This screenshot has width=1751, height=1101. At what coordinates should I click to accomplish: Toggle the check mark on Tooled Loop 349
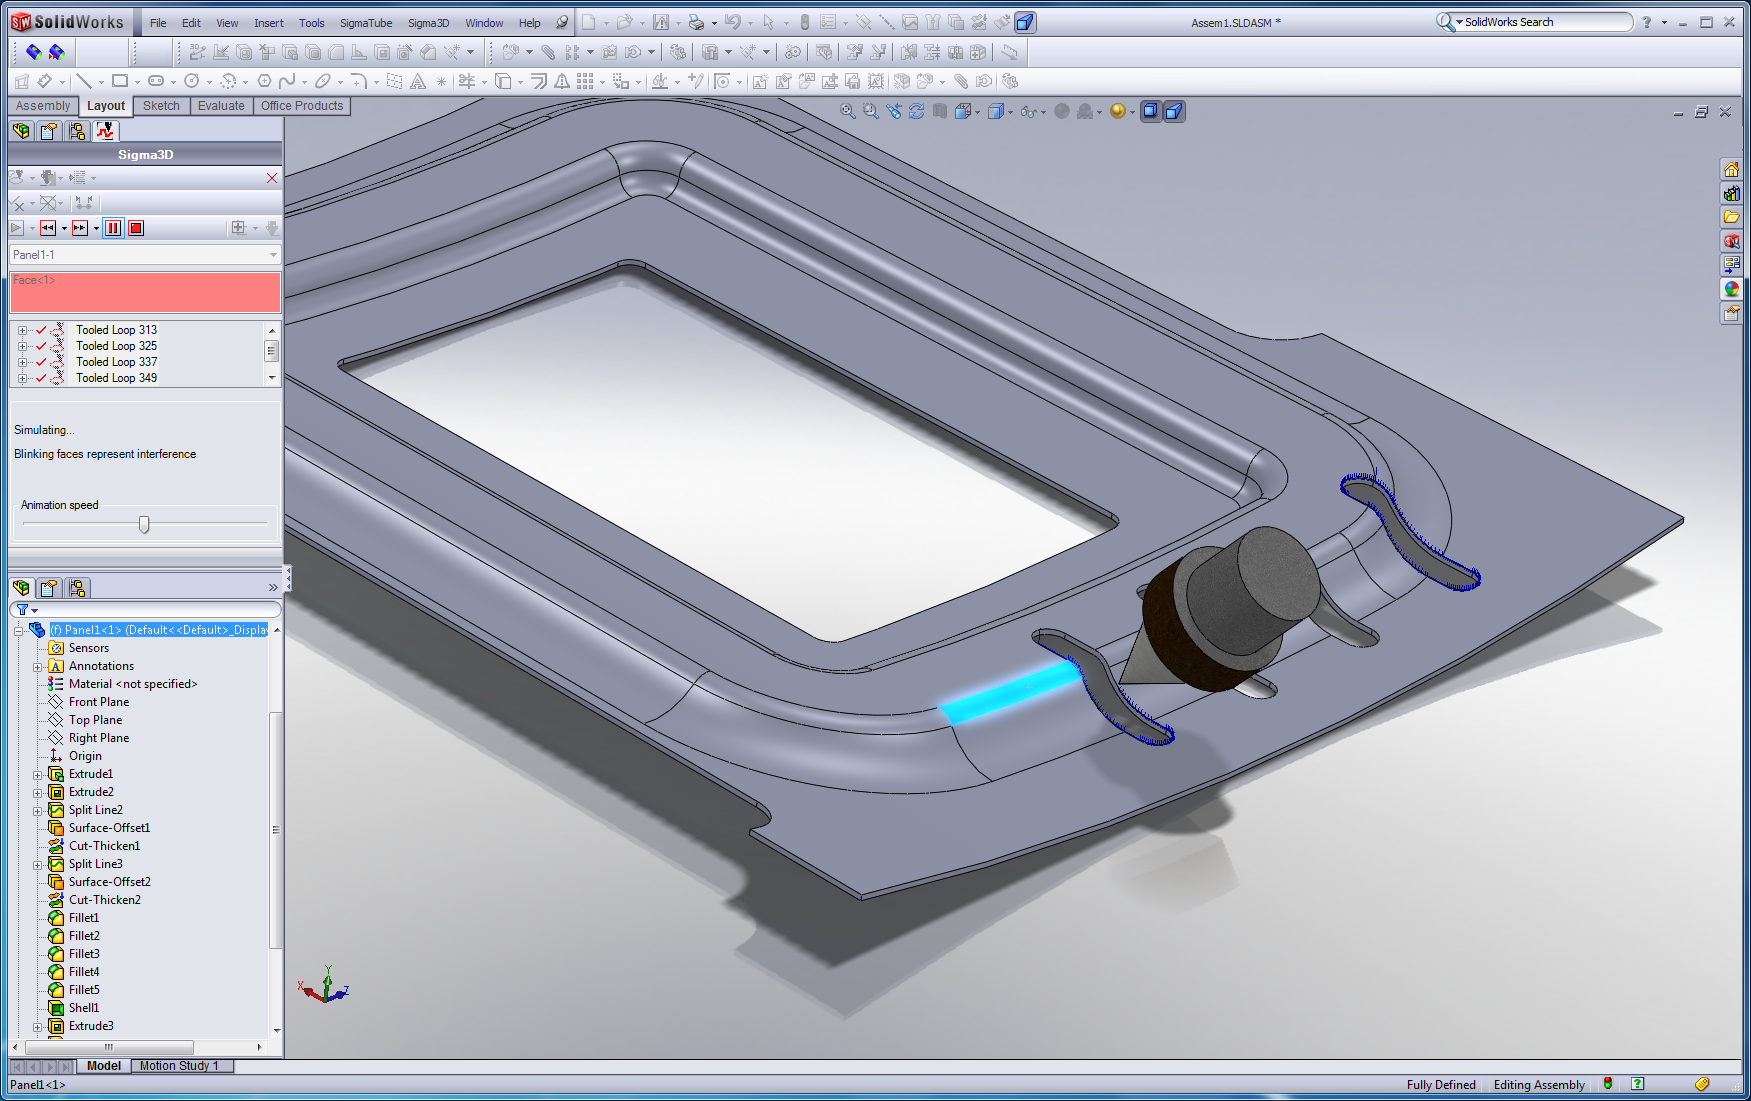click(41, 378)
